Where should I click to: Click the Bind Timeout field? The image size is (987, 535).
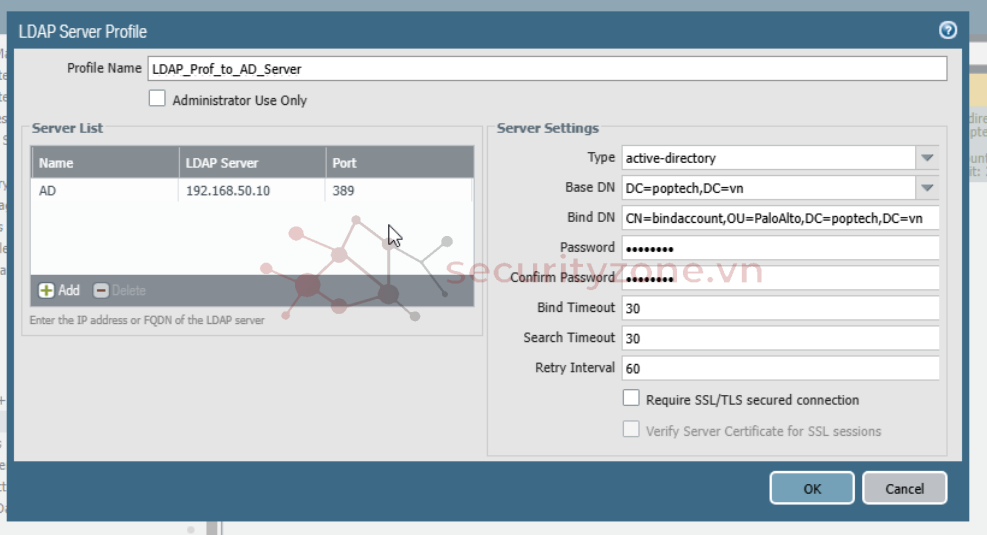(x=780, y=308)
